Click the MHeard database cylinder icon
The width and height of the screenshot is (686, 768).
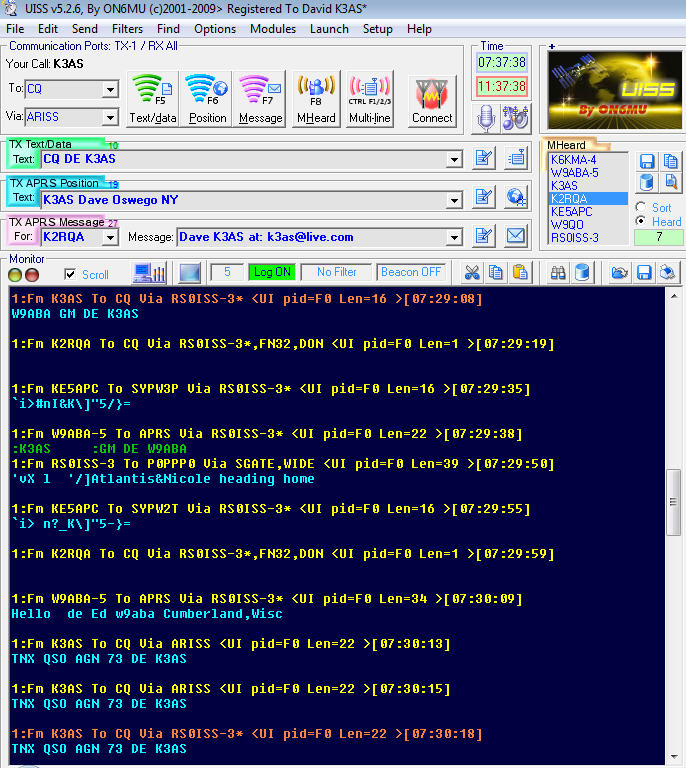tap(647, 183)
